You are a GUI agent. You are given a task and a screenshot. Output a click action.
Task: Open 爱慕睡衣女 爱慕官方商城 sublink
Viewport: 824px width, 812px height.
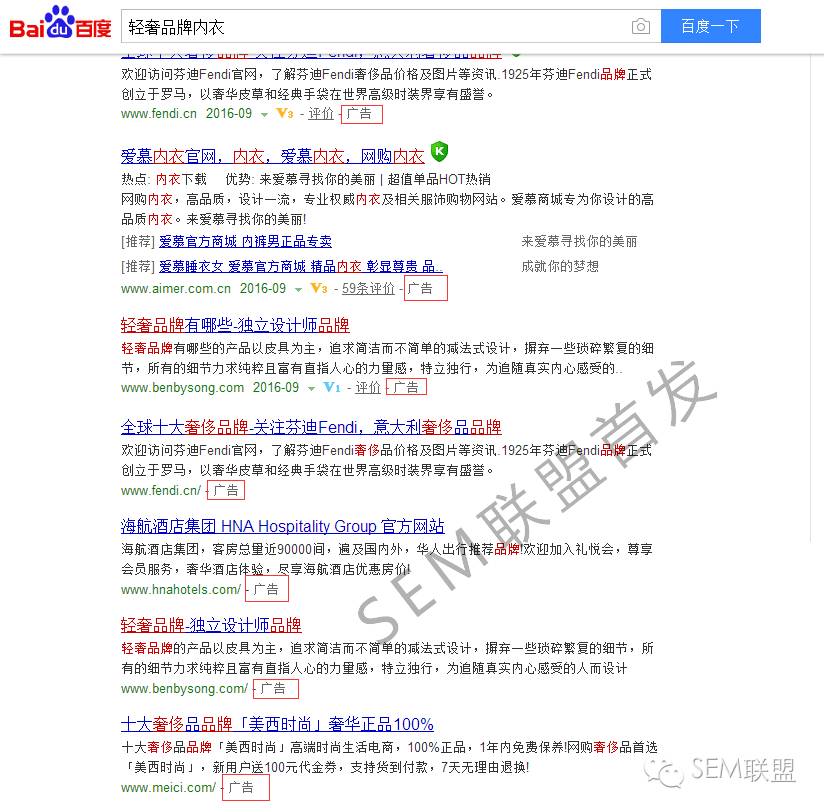click(301, 266)
